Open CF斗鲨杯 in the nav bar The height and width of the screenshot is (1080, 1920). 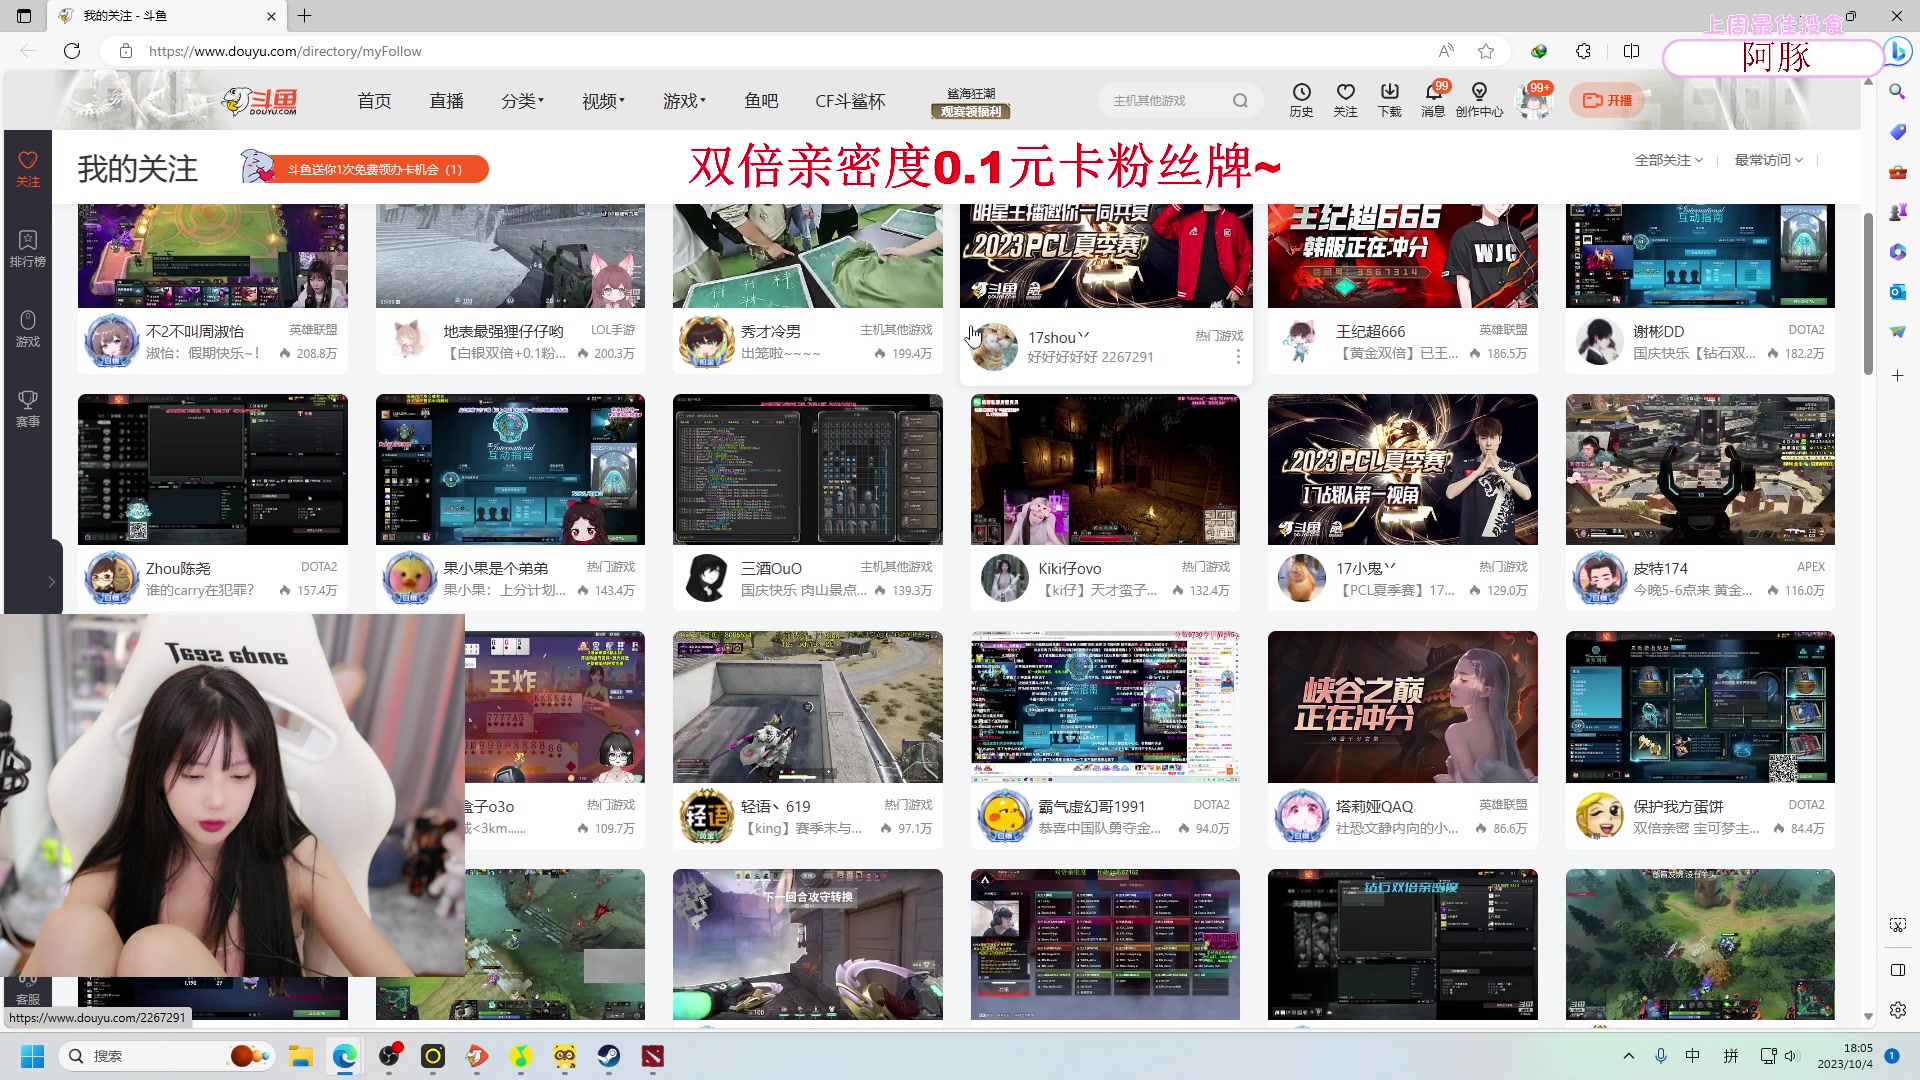point(850,101)
